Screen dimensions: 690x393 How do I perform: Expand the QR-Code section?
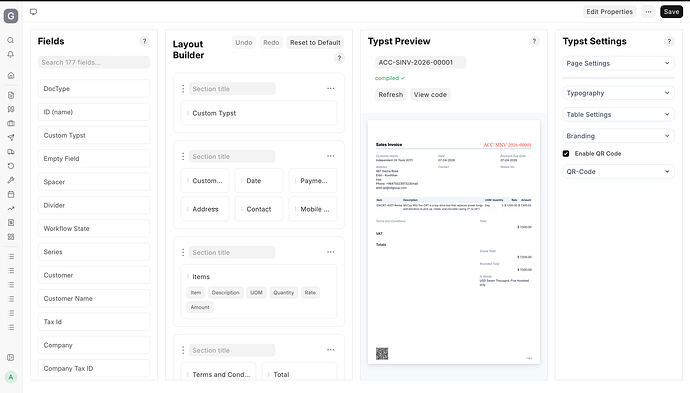coord(618,172)
